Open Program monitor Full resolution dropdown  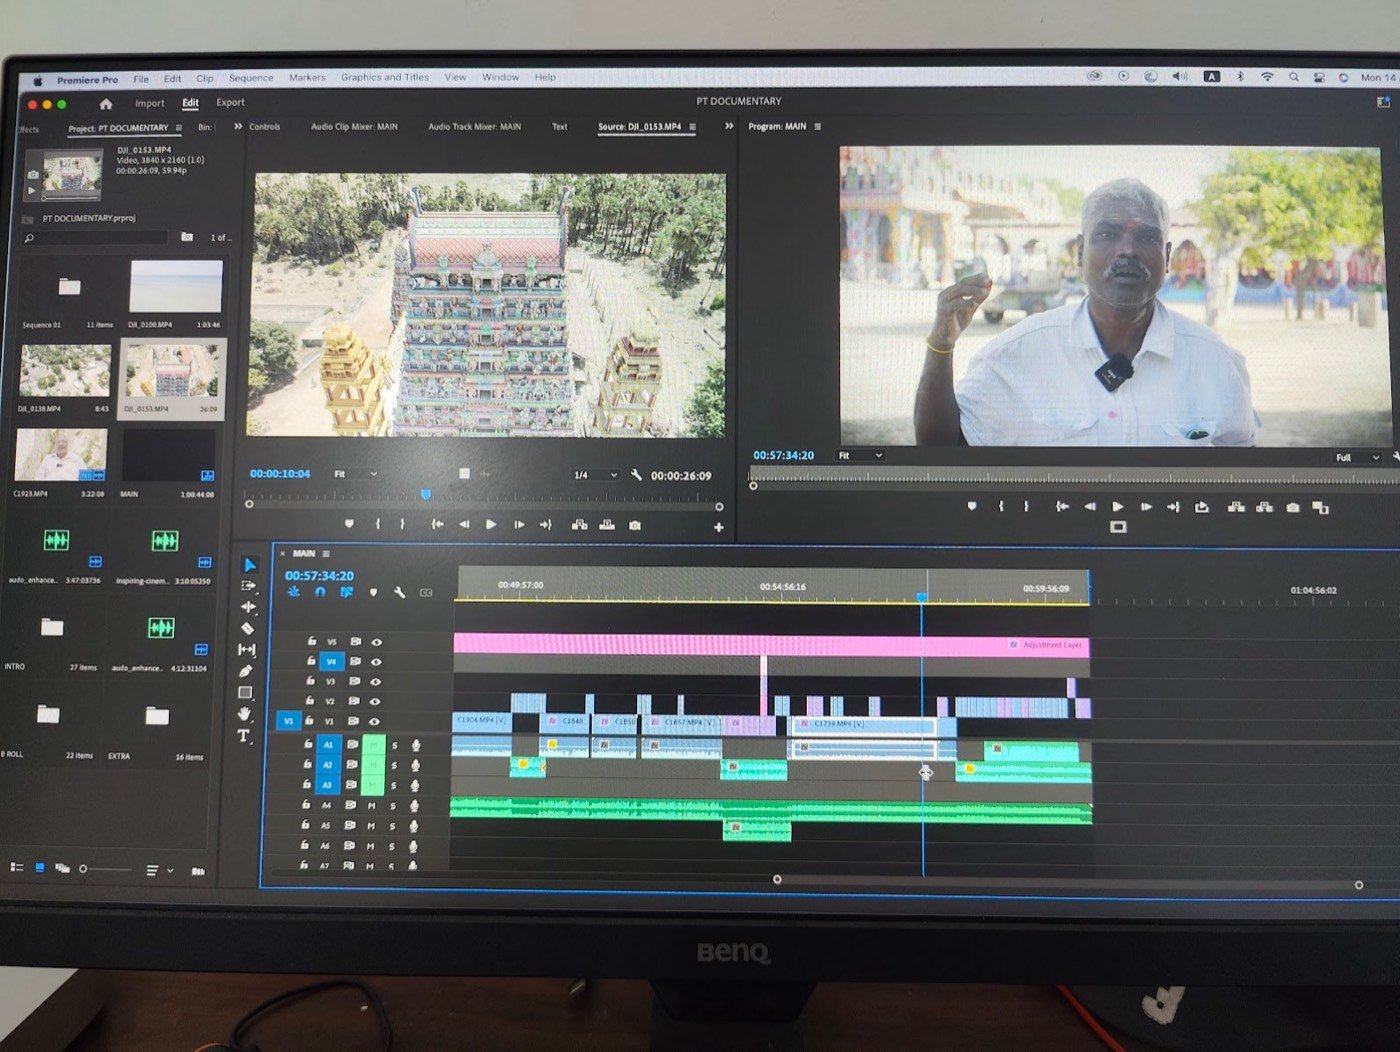click(1358, 458)
